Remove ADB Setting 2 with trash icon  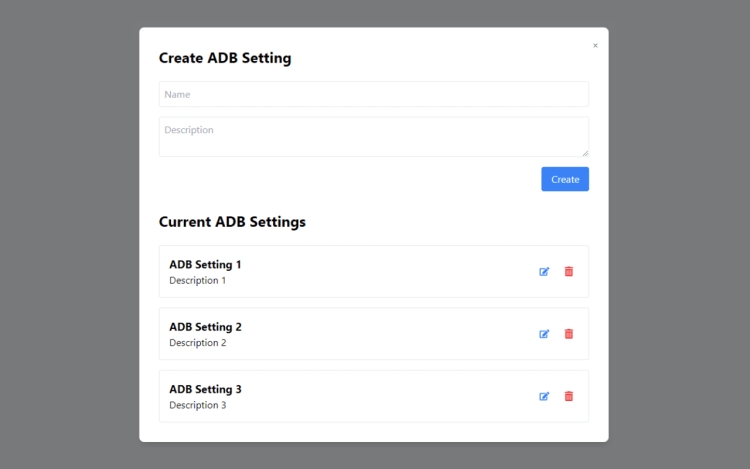569,334
